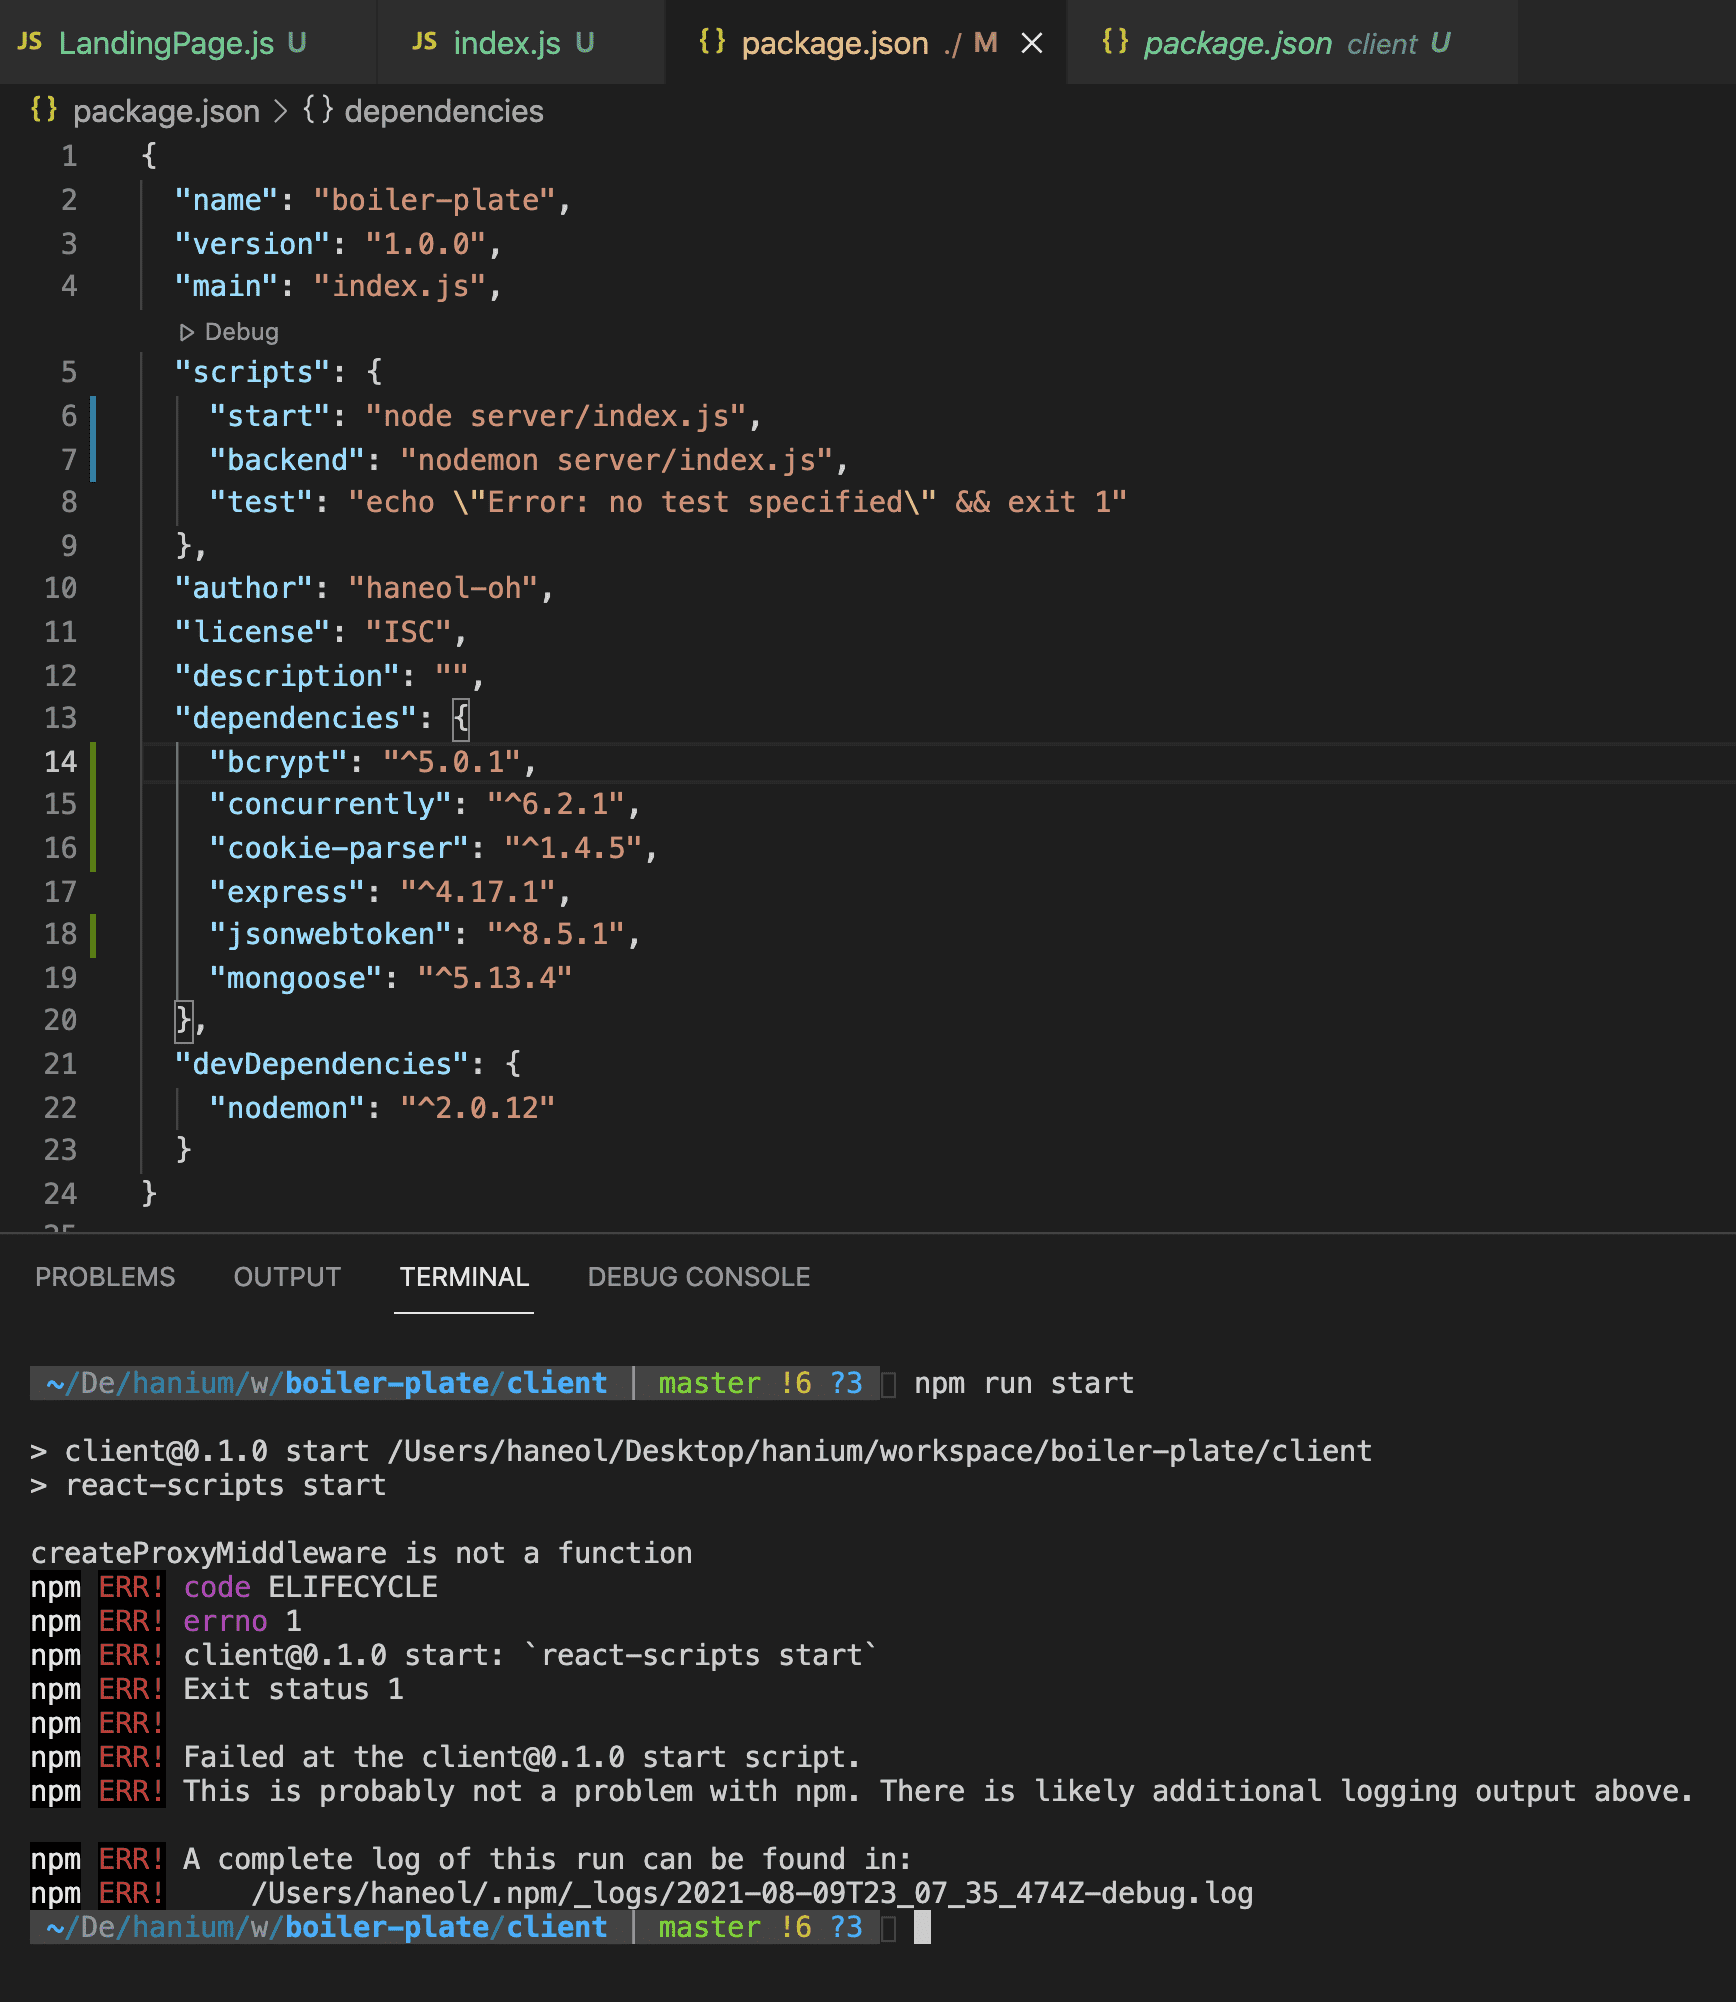Click the braces icon beside dependencies breadcrumb

[x=318, y=110]
